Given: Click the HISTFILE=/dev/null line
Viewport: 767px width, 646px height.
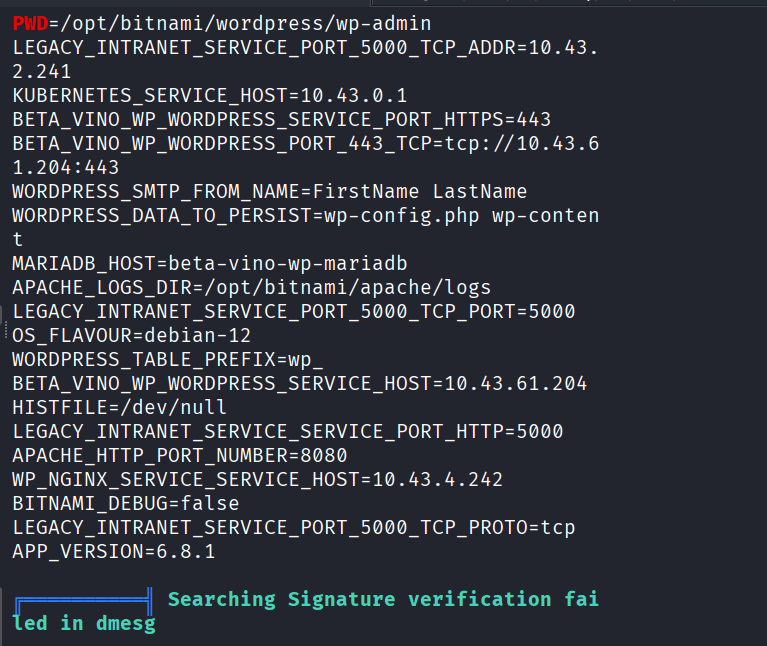Looking at the screenshot, I should click(x=120, y=408).
